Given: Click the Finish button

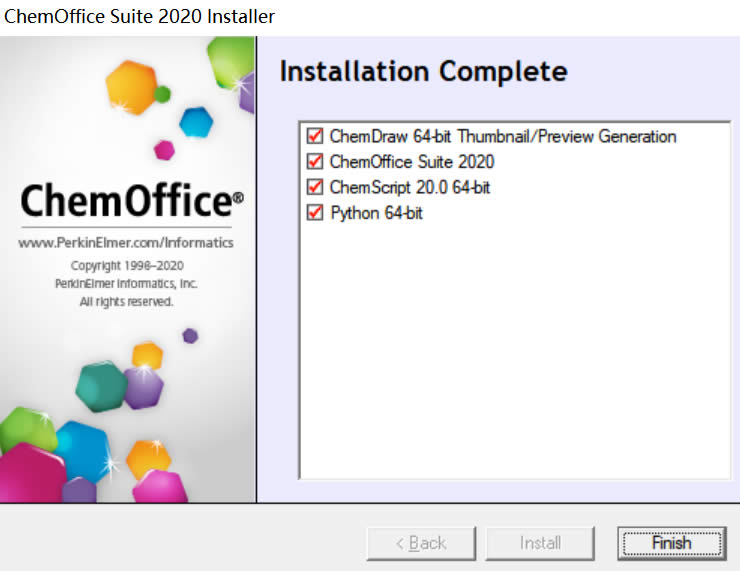Looking at the screenshot, I should (670, 543).
